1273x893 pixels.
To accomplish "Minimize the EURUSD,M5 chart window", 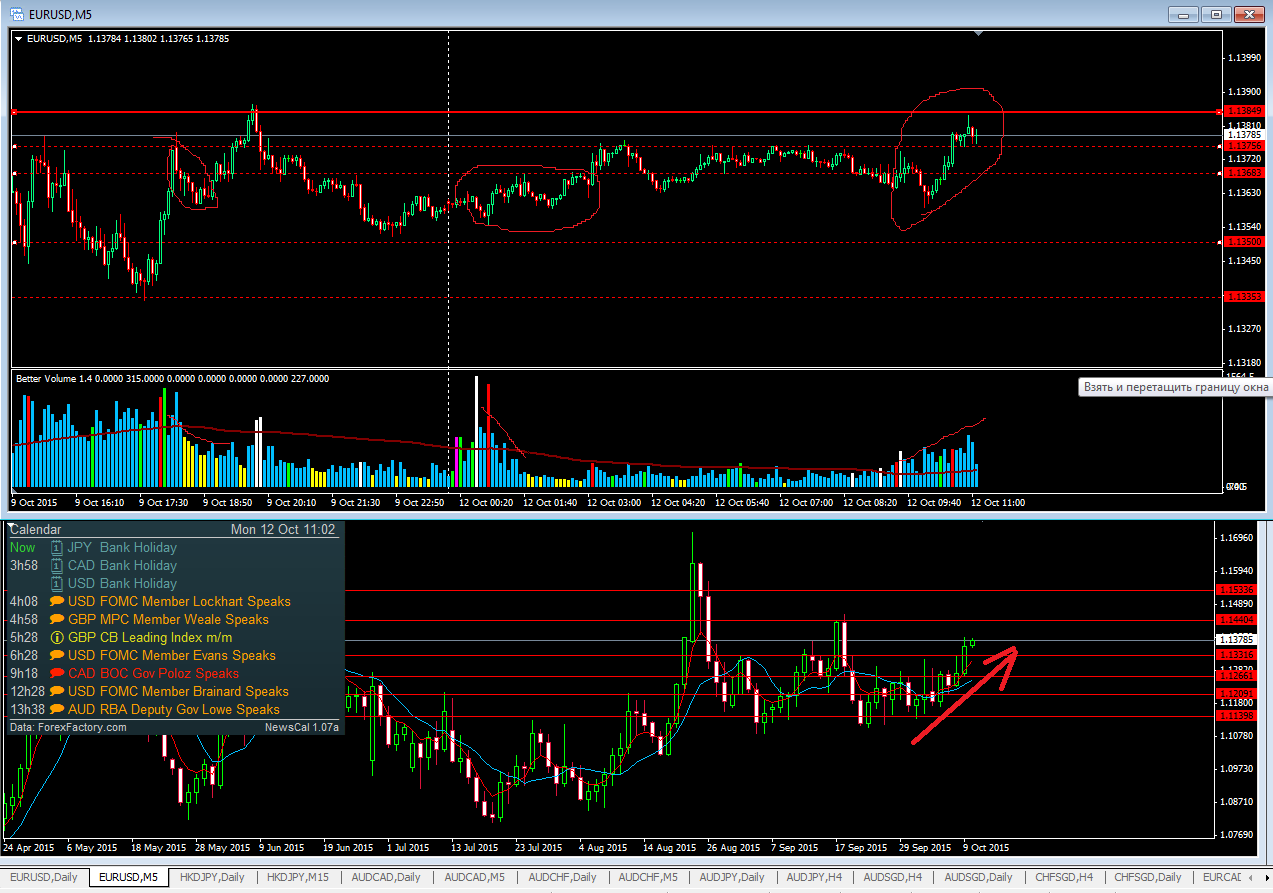I will 1183,14.
